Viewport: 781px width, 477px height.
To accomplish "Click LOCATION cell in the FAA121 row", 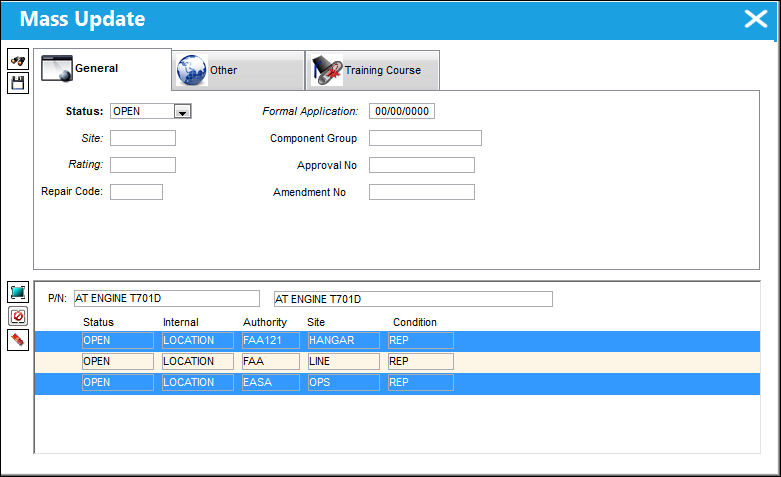I will point(198,341).
